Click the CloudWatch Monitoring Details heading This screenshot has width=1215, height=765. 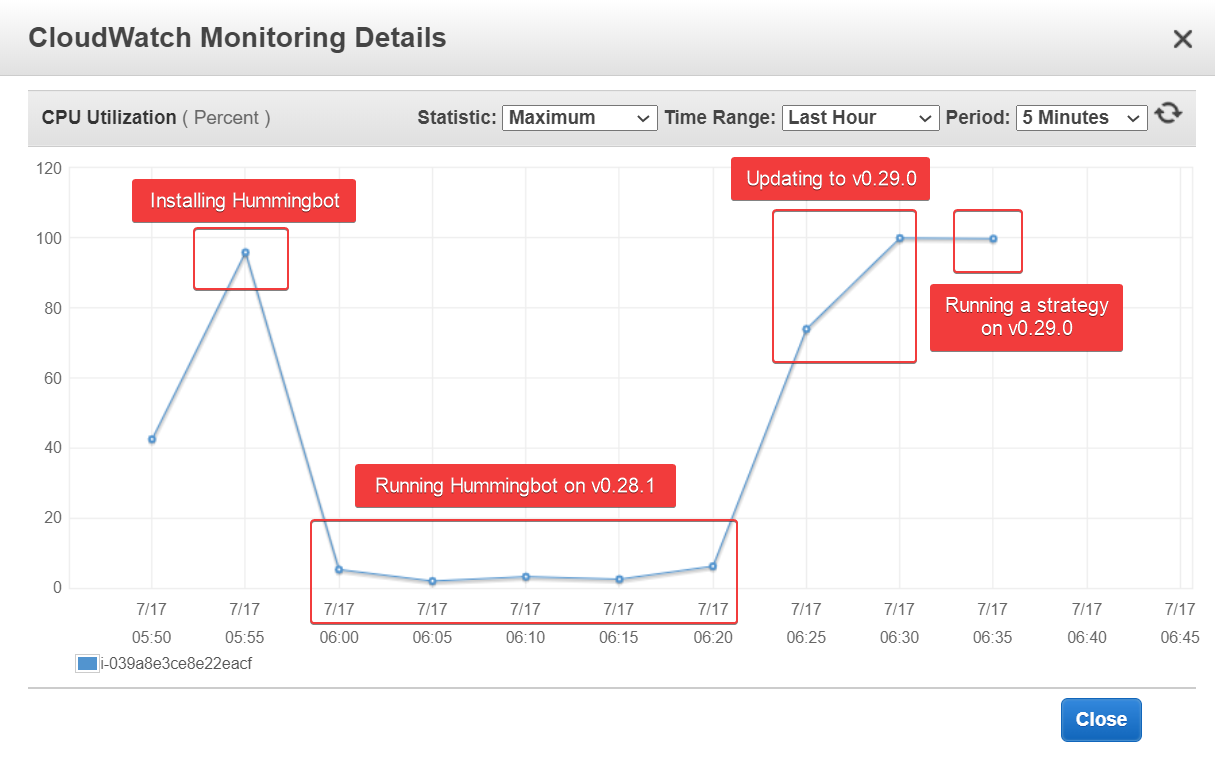click(237, 39)
